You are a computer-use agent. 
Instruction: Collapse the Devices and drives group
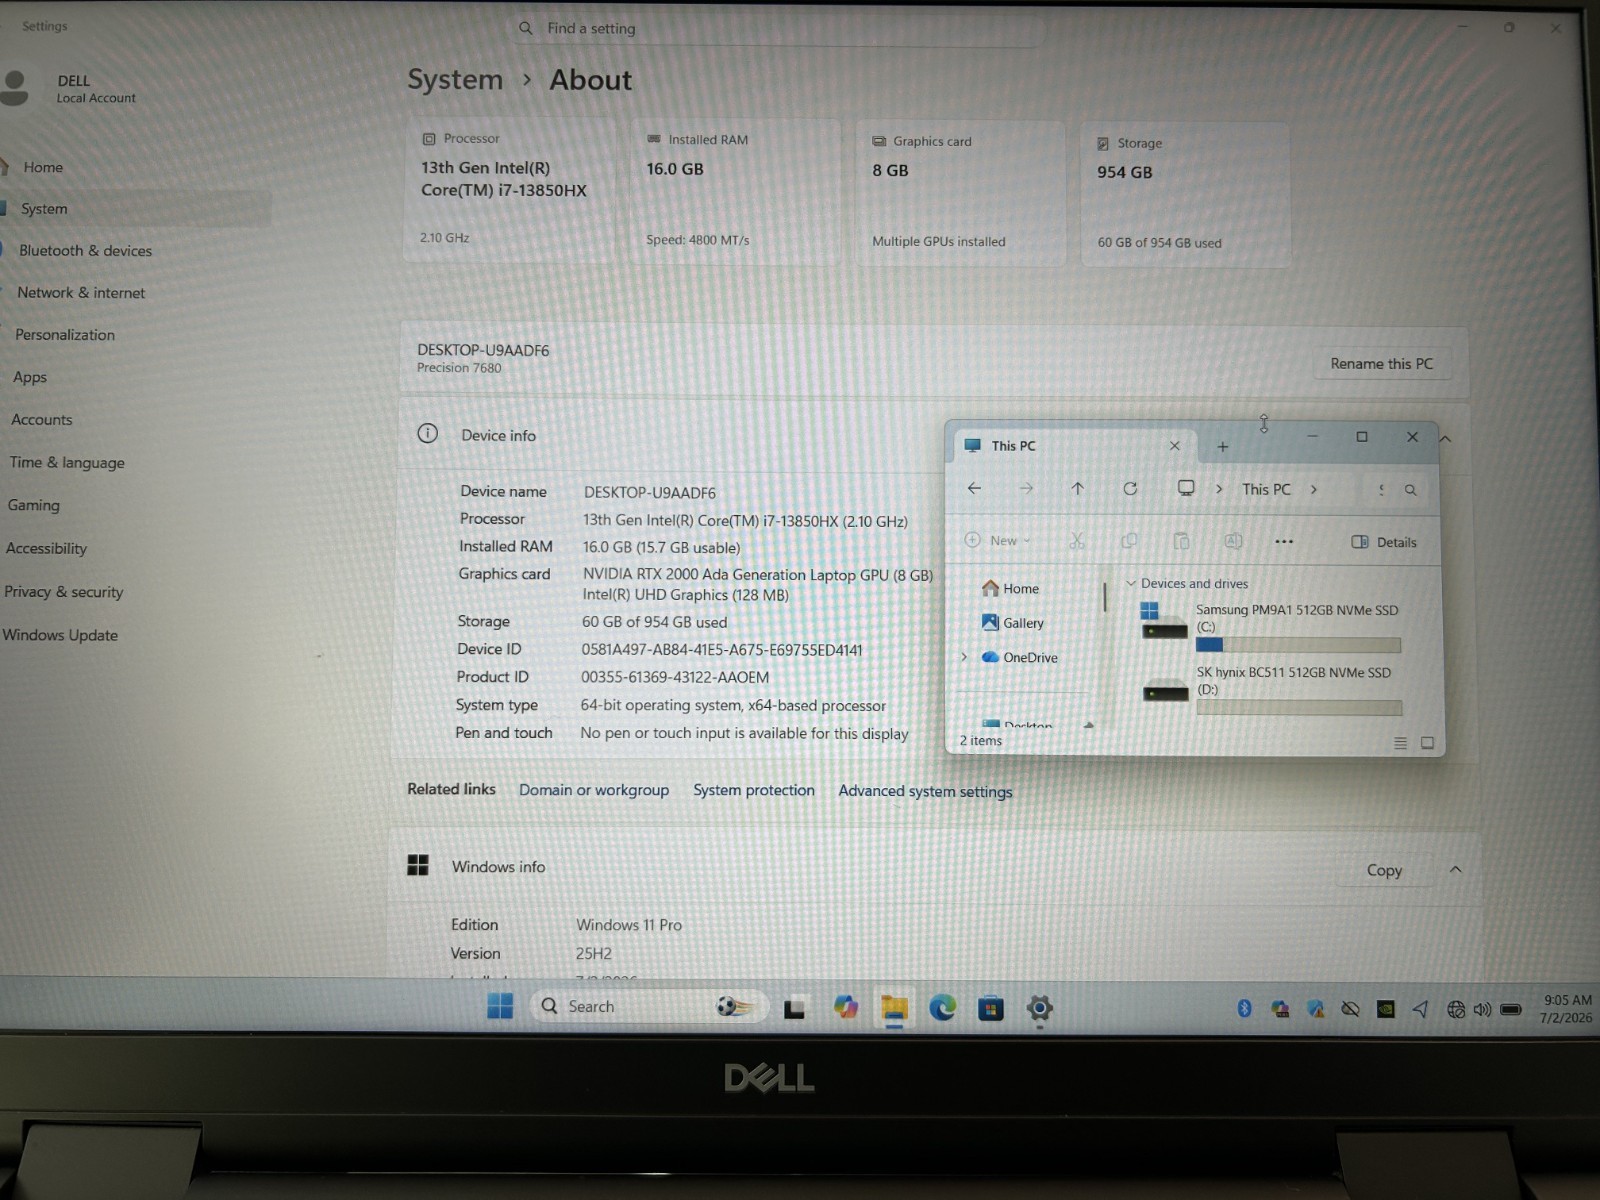click(x=1131, y=583)
